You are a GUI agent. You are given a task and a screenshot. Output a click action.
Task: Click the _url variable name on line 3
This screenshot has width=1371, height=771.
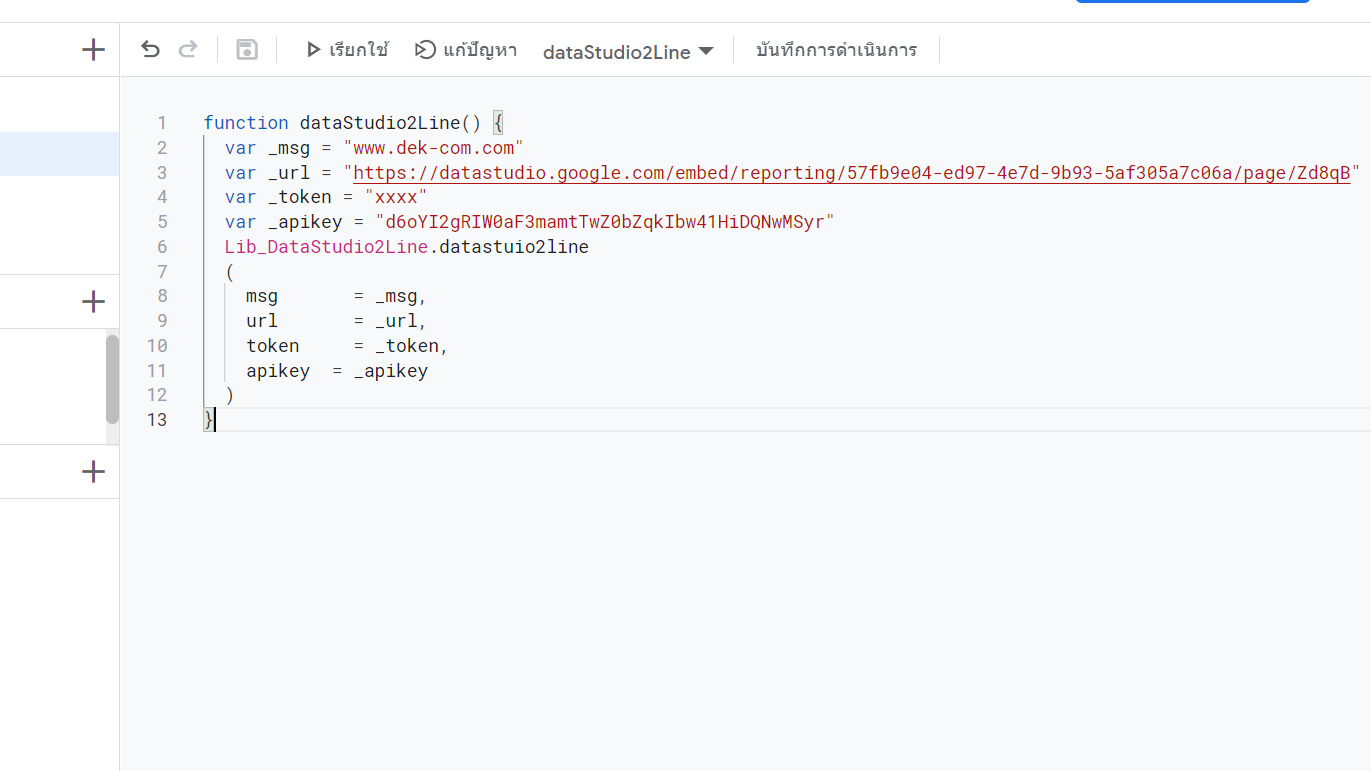289,173
